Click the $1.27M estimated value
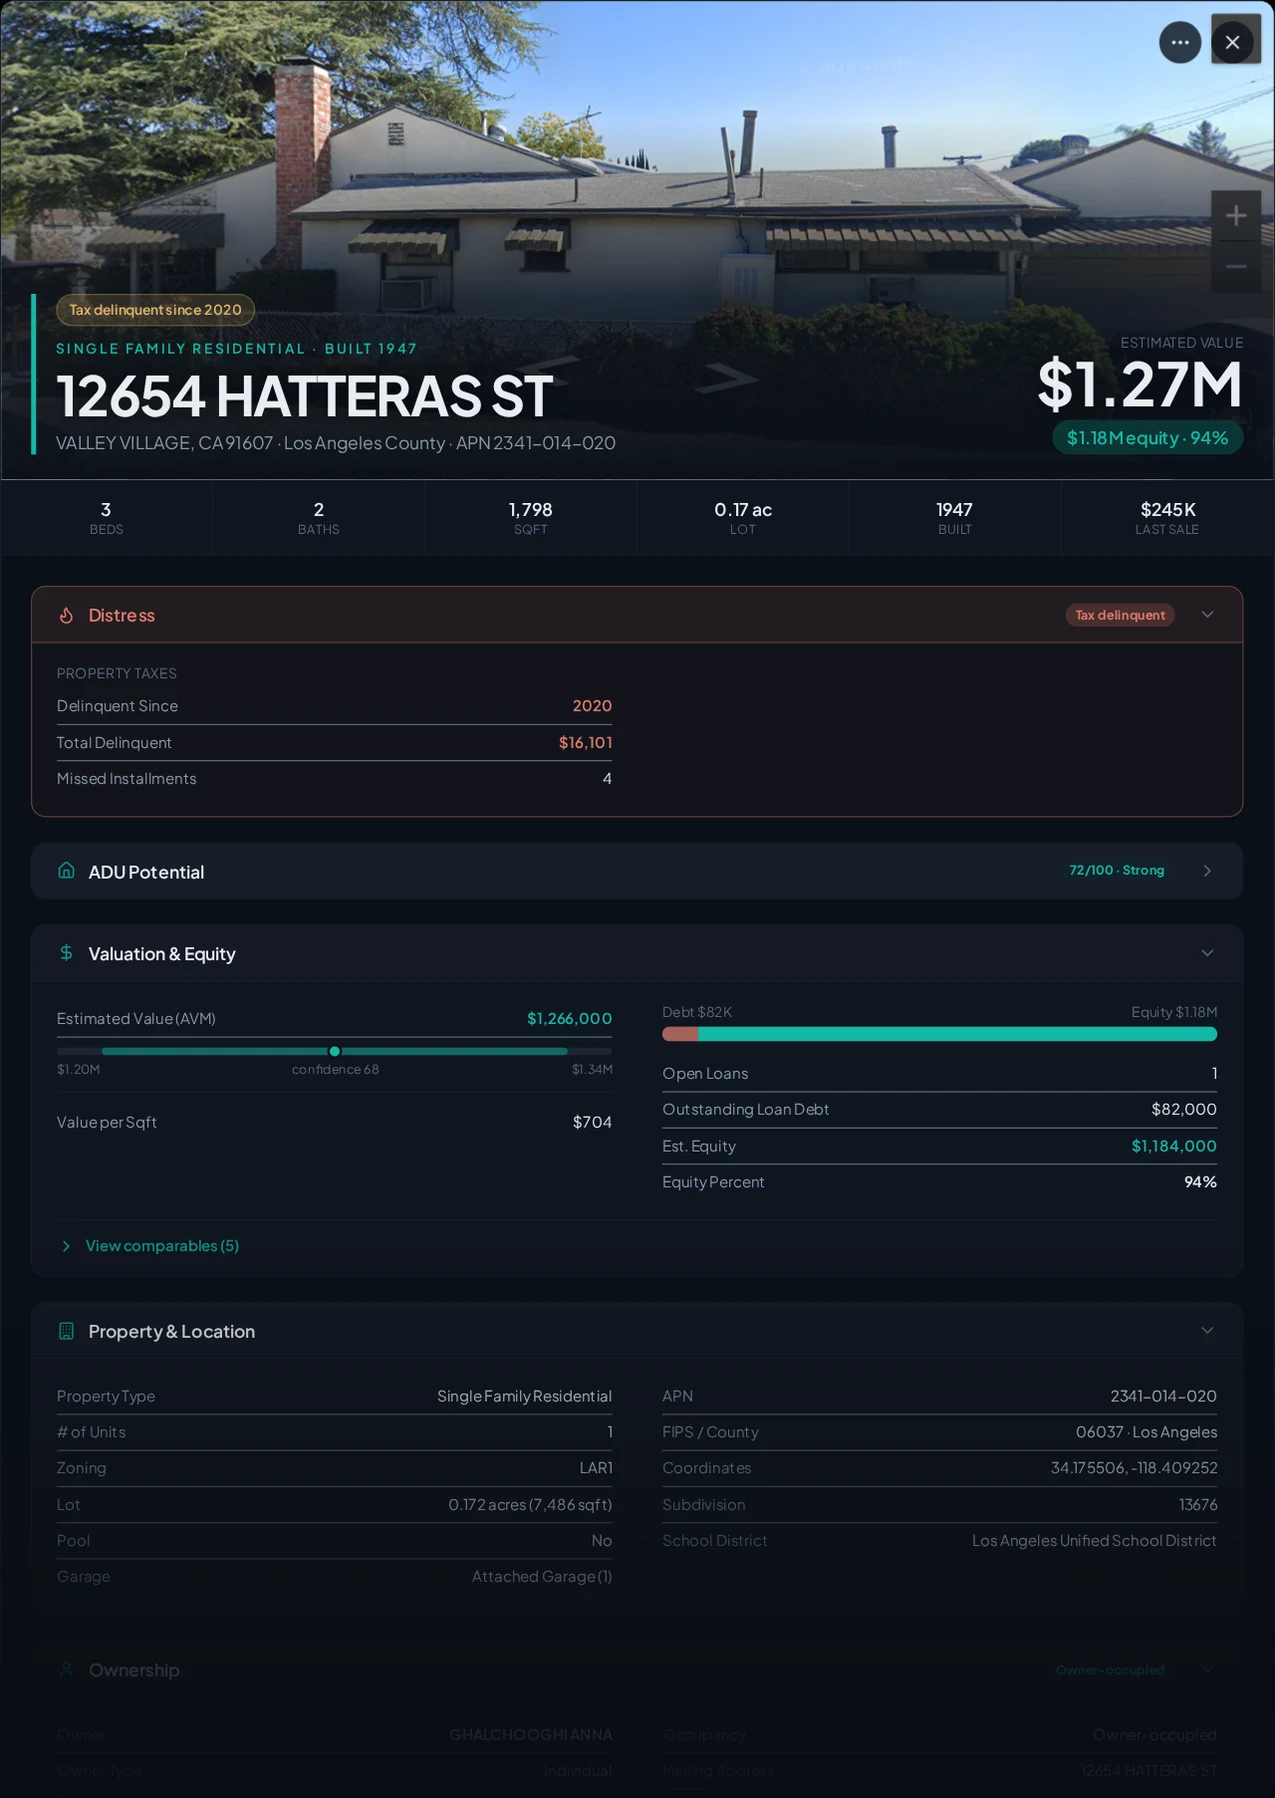 click(1140, 384)
